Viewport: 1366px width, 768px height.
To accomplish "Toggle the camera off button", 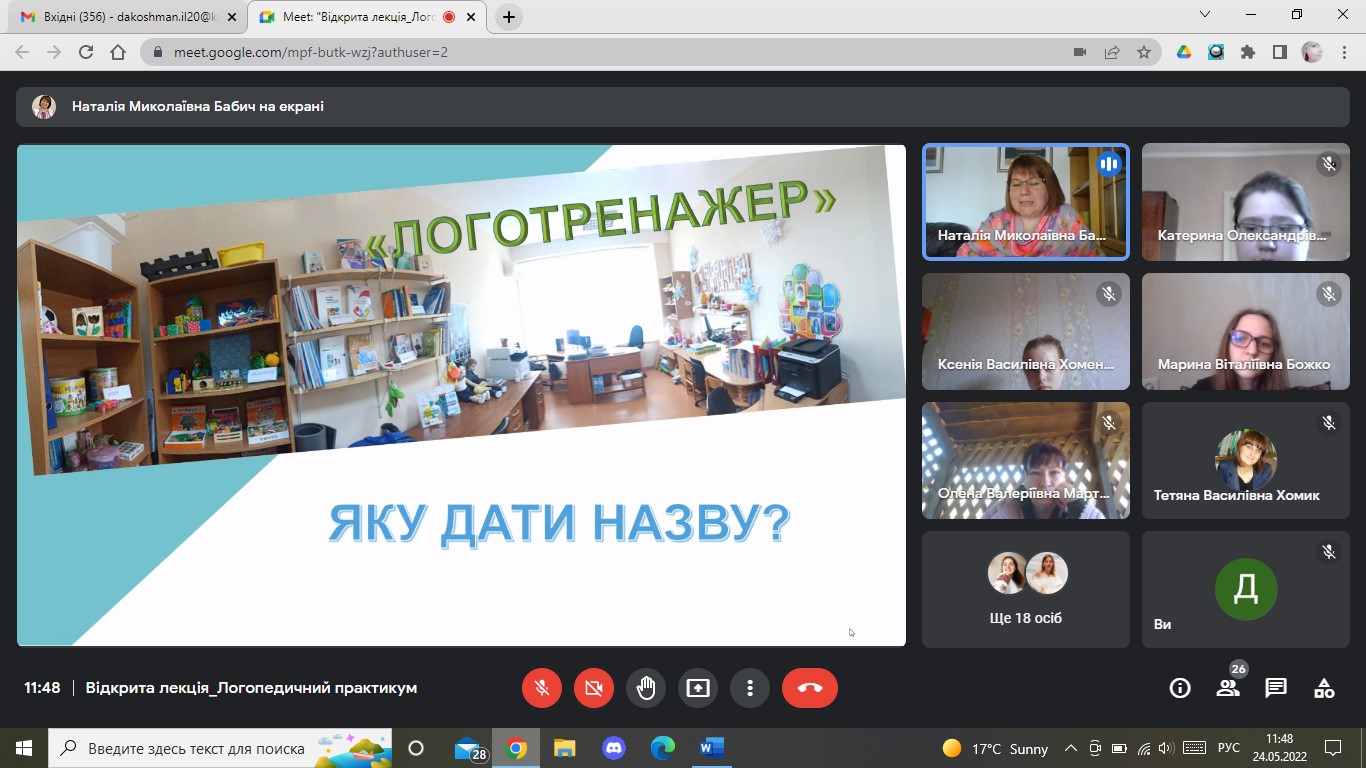I will (594, 688).
